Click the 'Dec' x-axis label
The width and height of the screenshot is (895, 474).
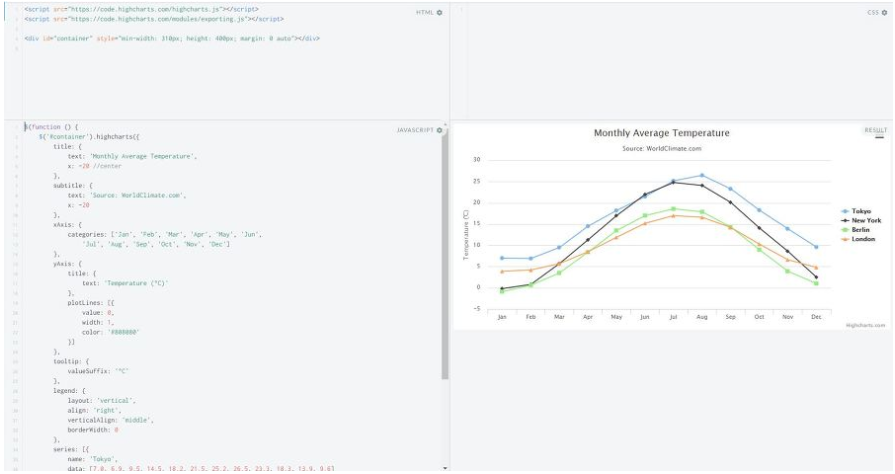pyautogui.click(x=816, y=317)
